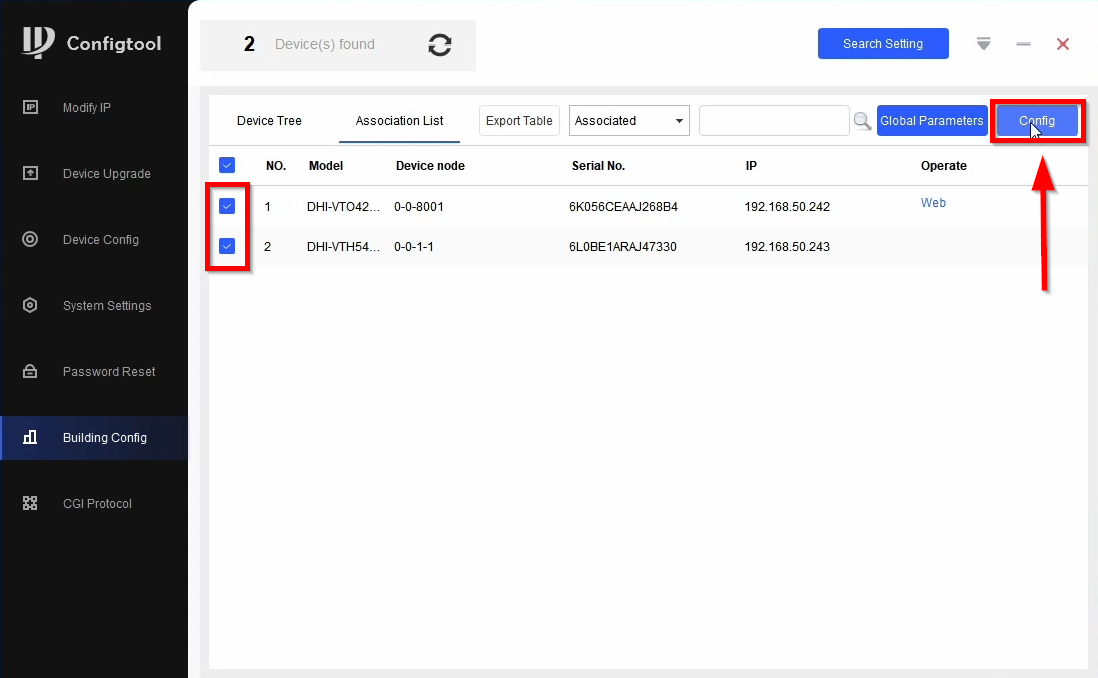The height and width of the screenshot is (678, 1098).
Task: Switch to the Device Tree tab
Action: pos(269,120)
